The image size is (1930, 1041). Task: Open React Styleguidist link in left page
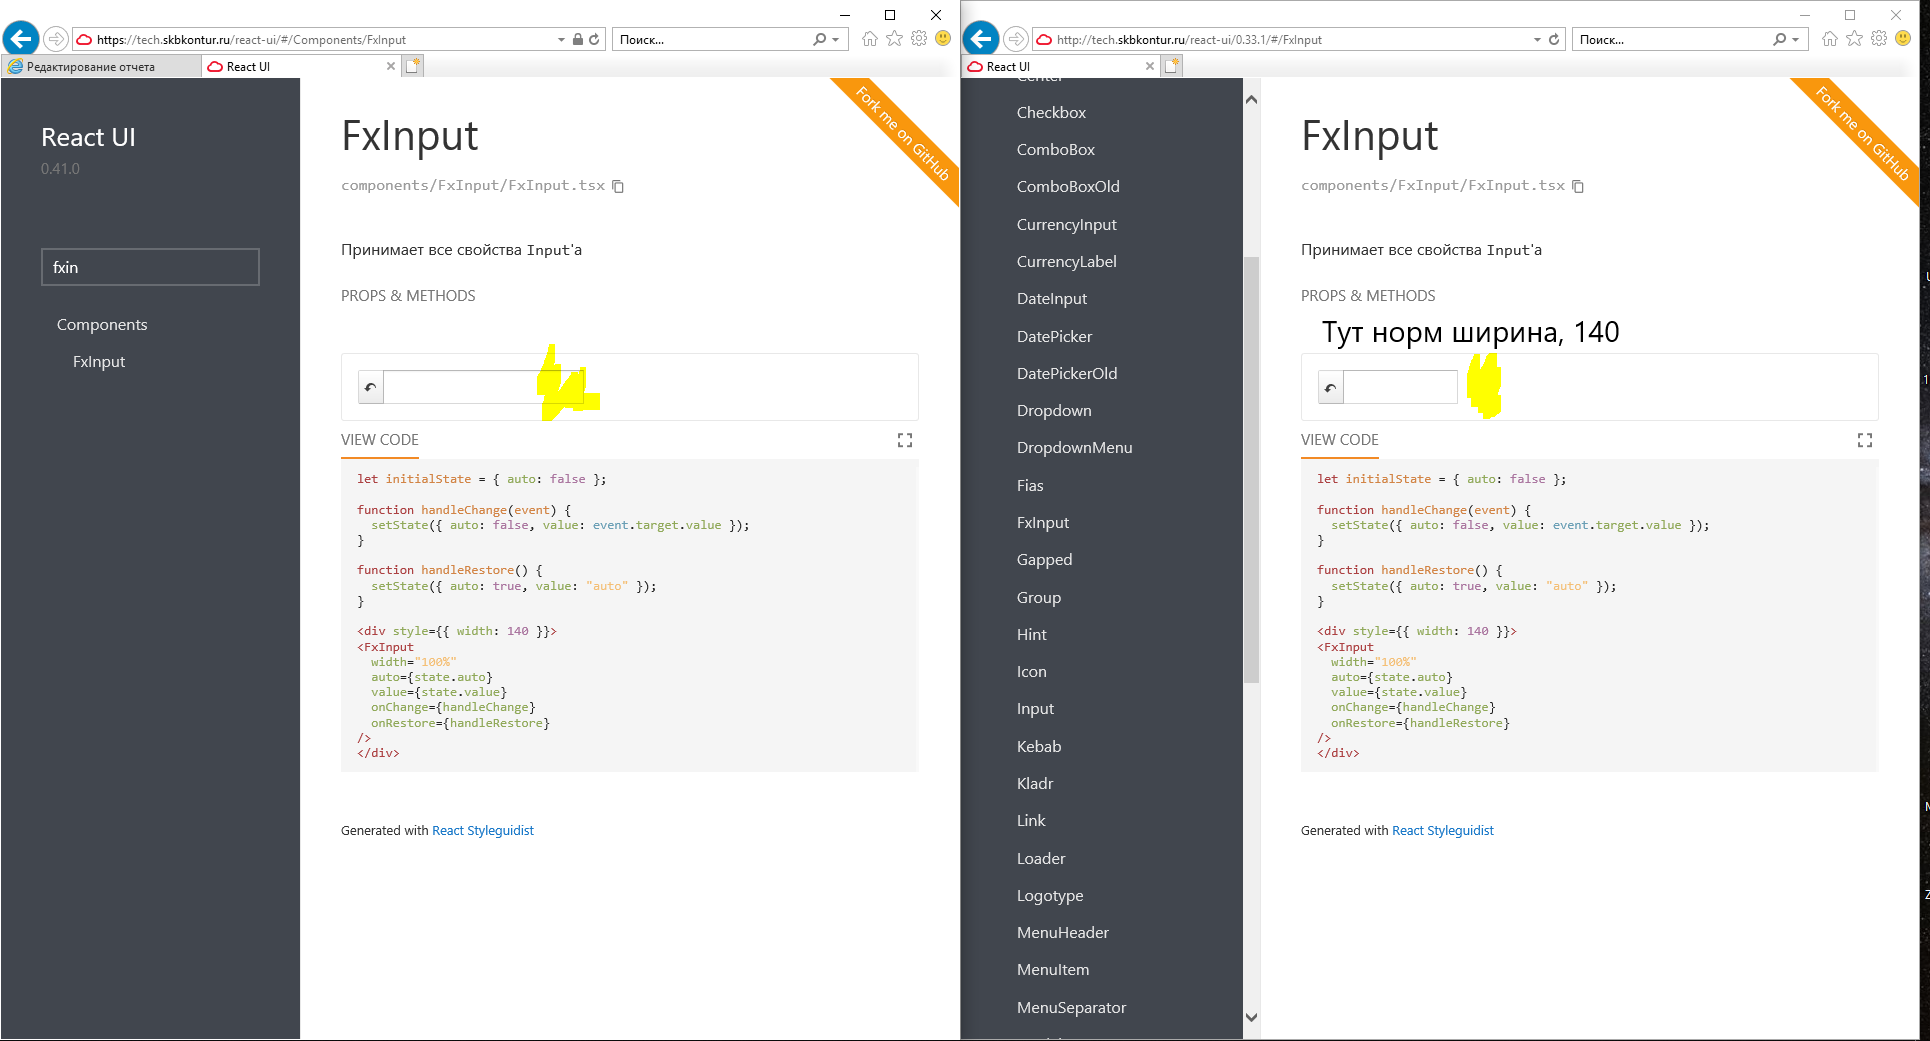483,831
